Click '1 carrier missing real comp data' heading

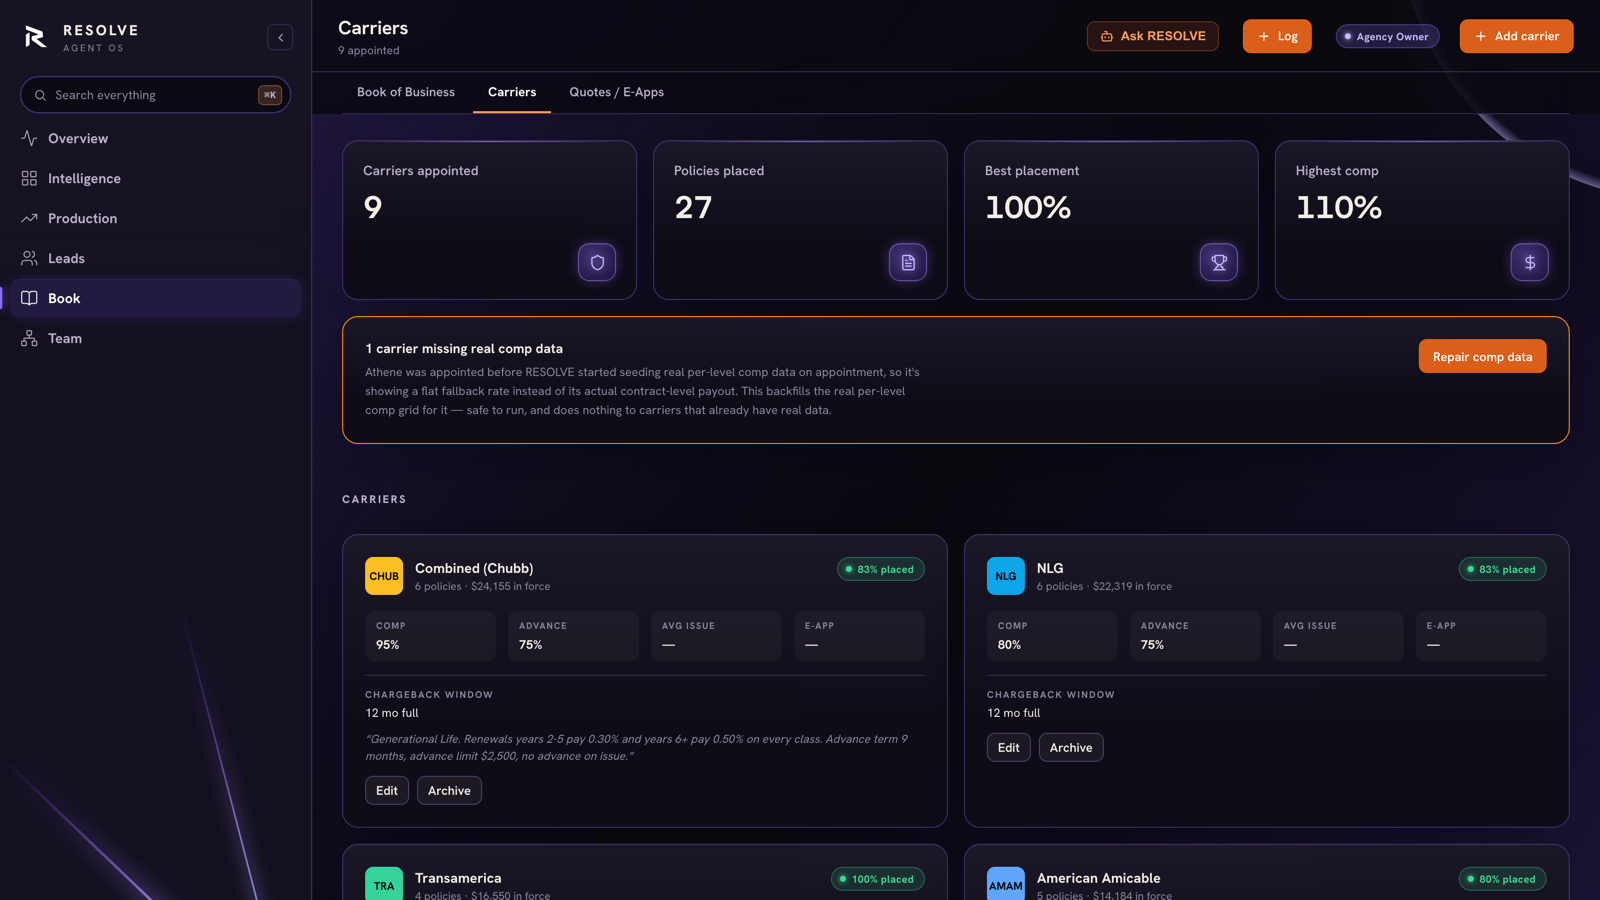coord(464,348)
